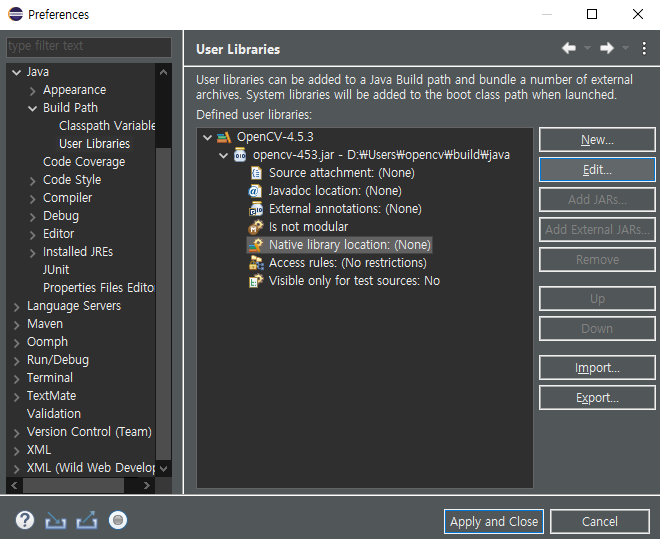Image resolution: width=660 pixels, height=539 pixels.
Task: Select Validation preference page
Action: click(54, 414)
